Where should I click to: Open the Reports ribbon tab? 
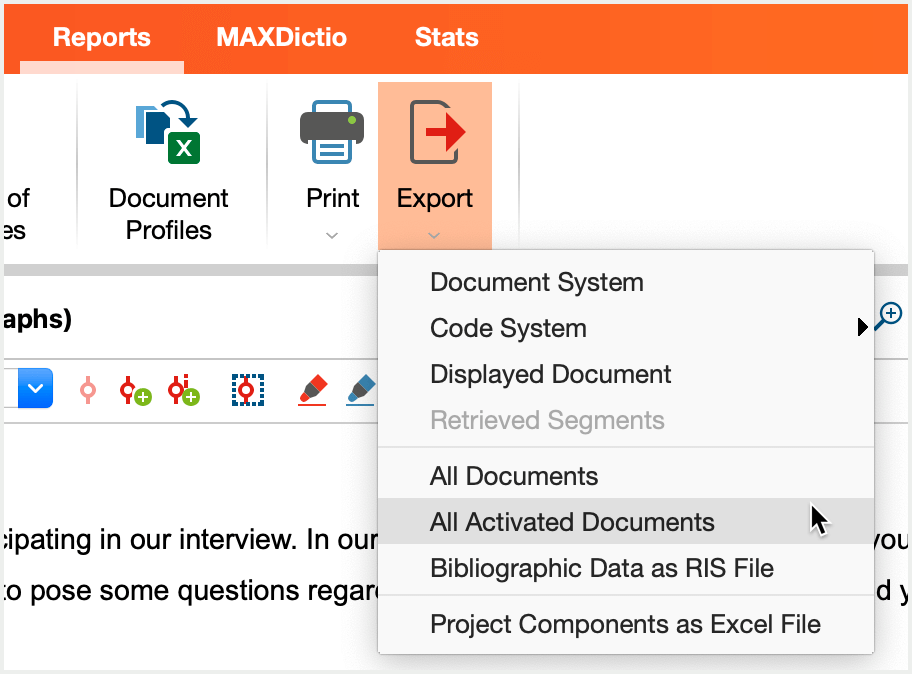click(102, 38)
